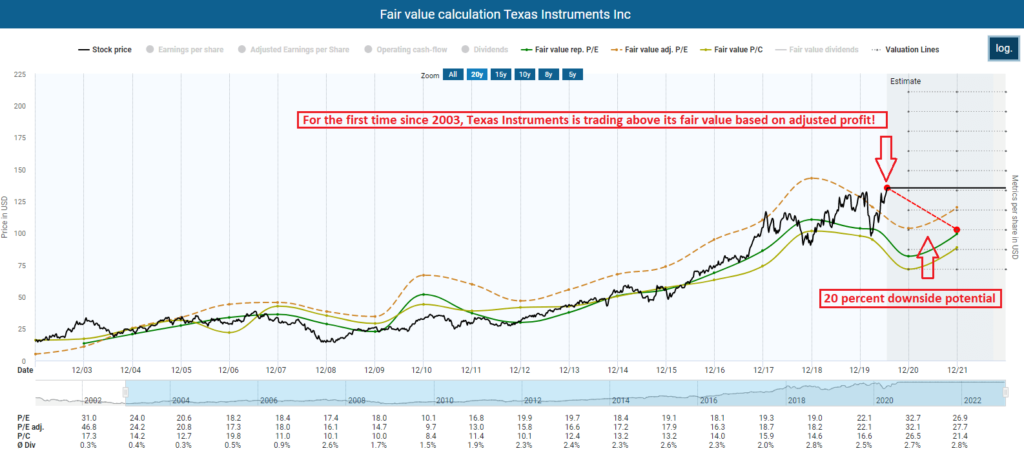The width and height of the screenshot is (1024, 453).
Task: Show the Dividends legend series
Action: pyautogui.click(x=485, y=49)
